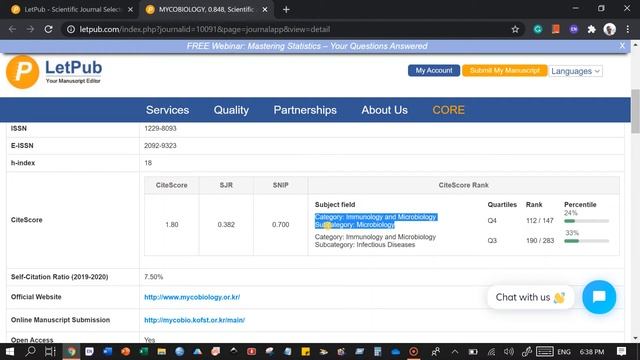Click the SJR value 0.382
Viewport: 640px width, 360px height.
226,224
